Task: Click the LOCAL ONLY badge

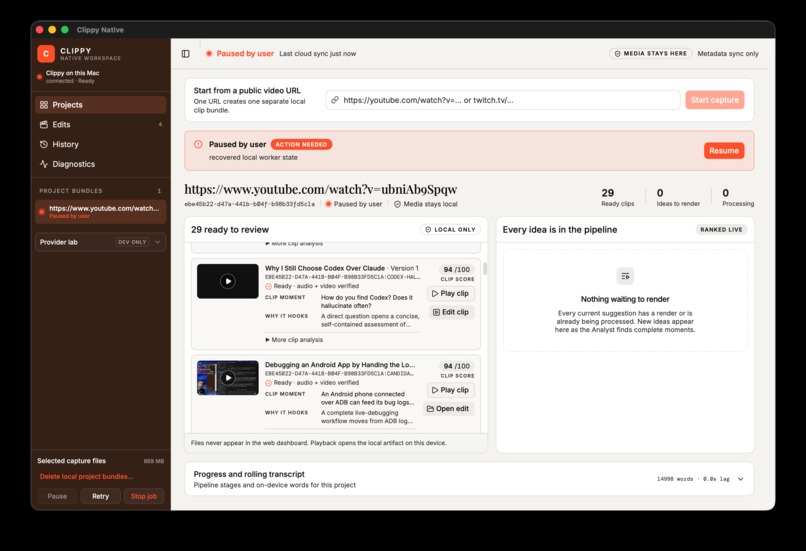Action: coord(450,230)
